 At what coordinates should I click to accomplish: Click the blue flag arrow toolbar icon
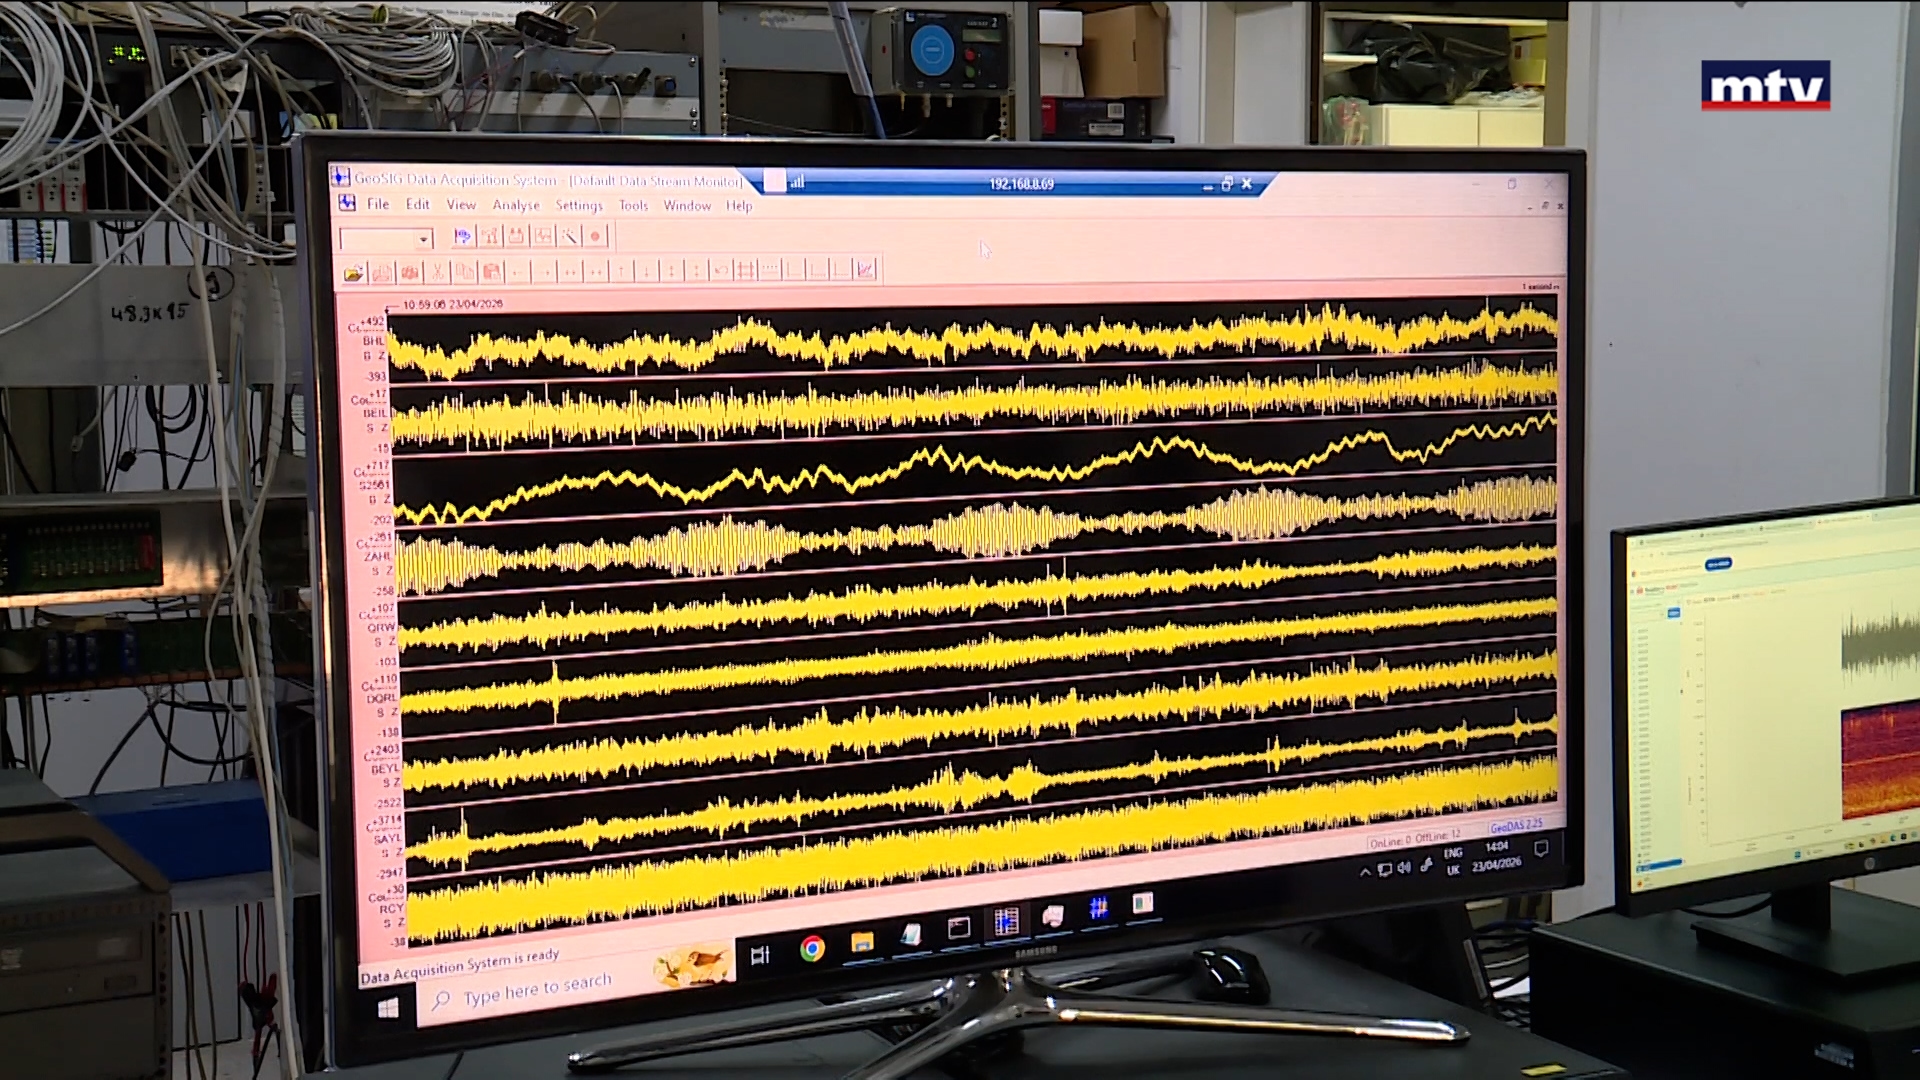point(462,236)
